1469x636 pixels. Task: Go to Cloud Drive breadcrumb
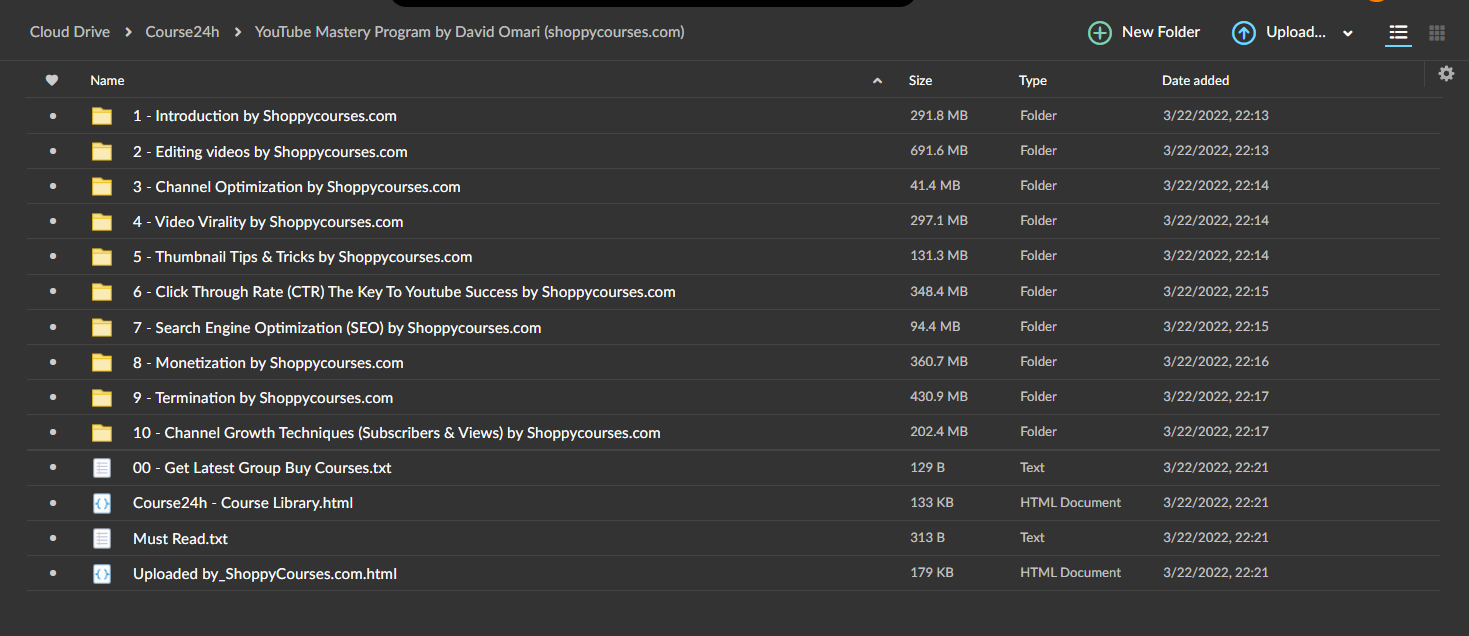tap(70, 32)
